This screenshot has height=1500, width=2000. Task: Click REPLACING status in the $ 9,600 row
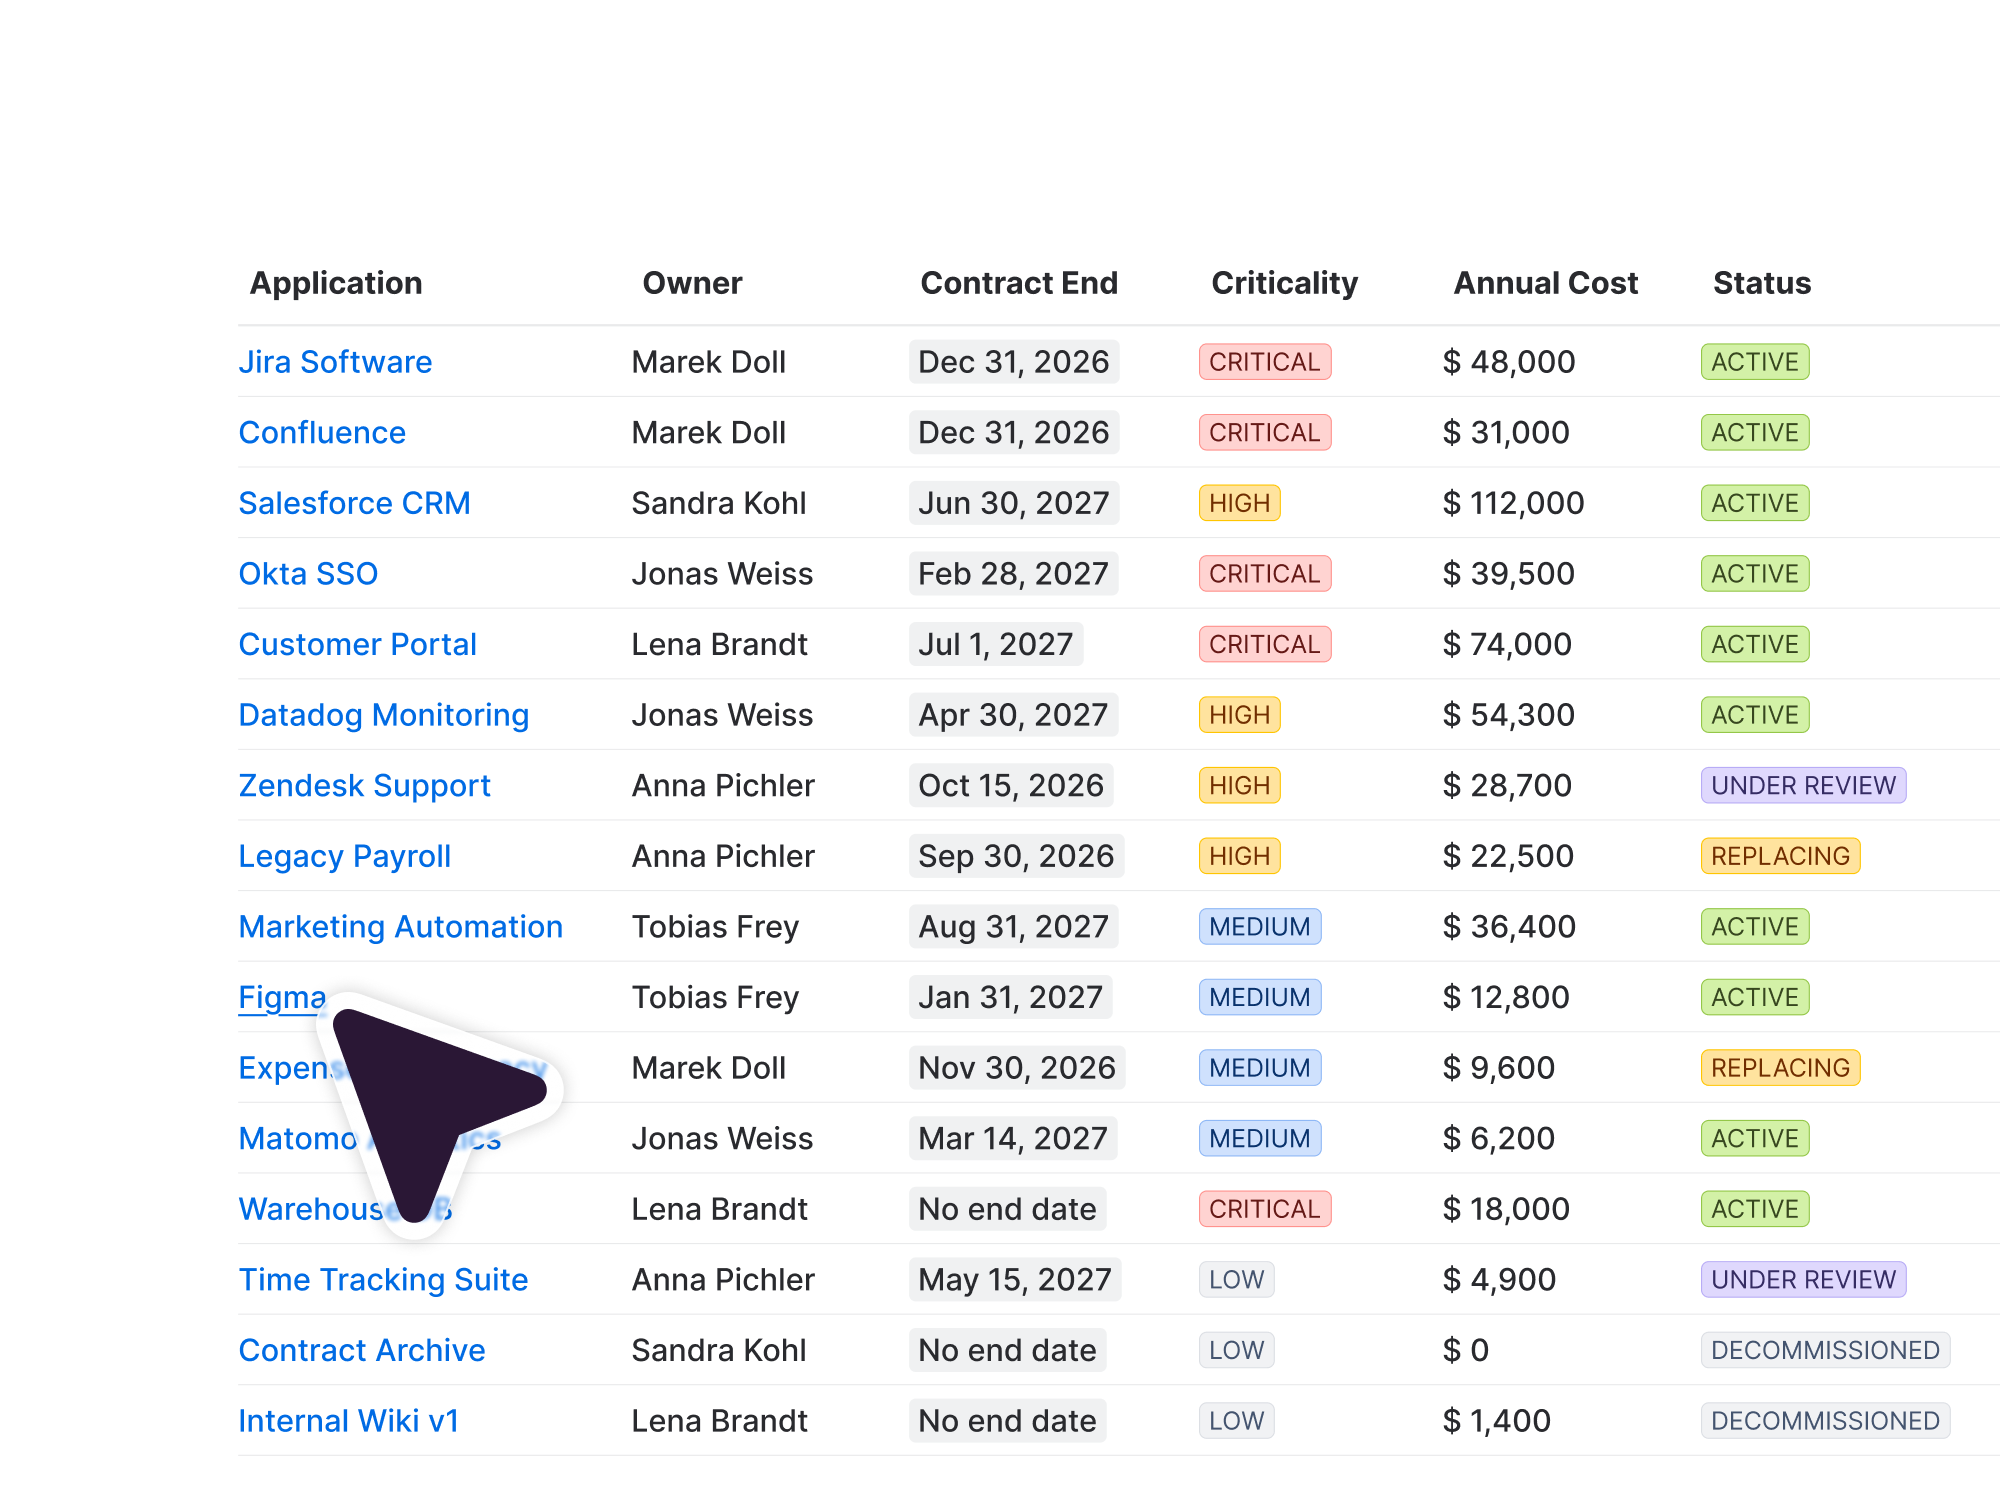tap(1781, 1068)
